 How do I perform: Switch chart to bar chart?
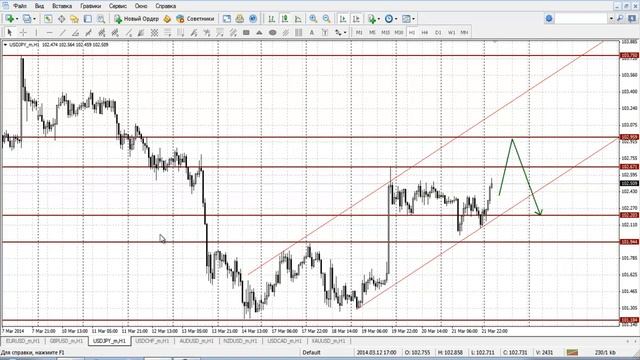[271, 19]
